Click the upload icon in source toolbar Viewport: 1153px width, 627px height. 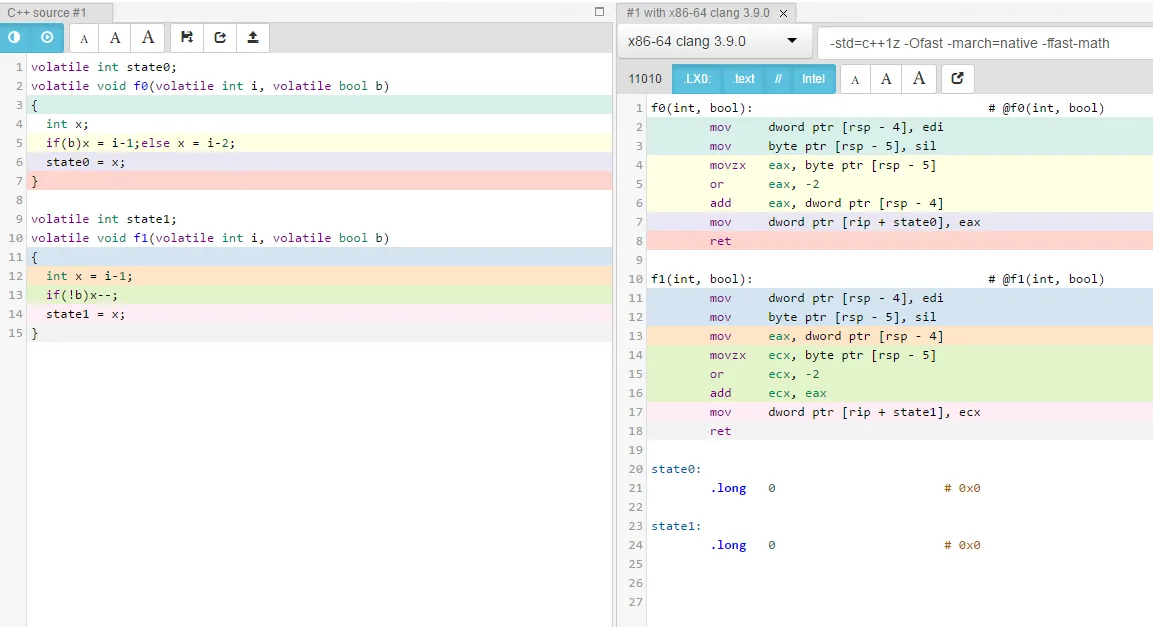coord(253,38)
